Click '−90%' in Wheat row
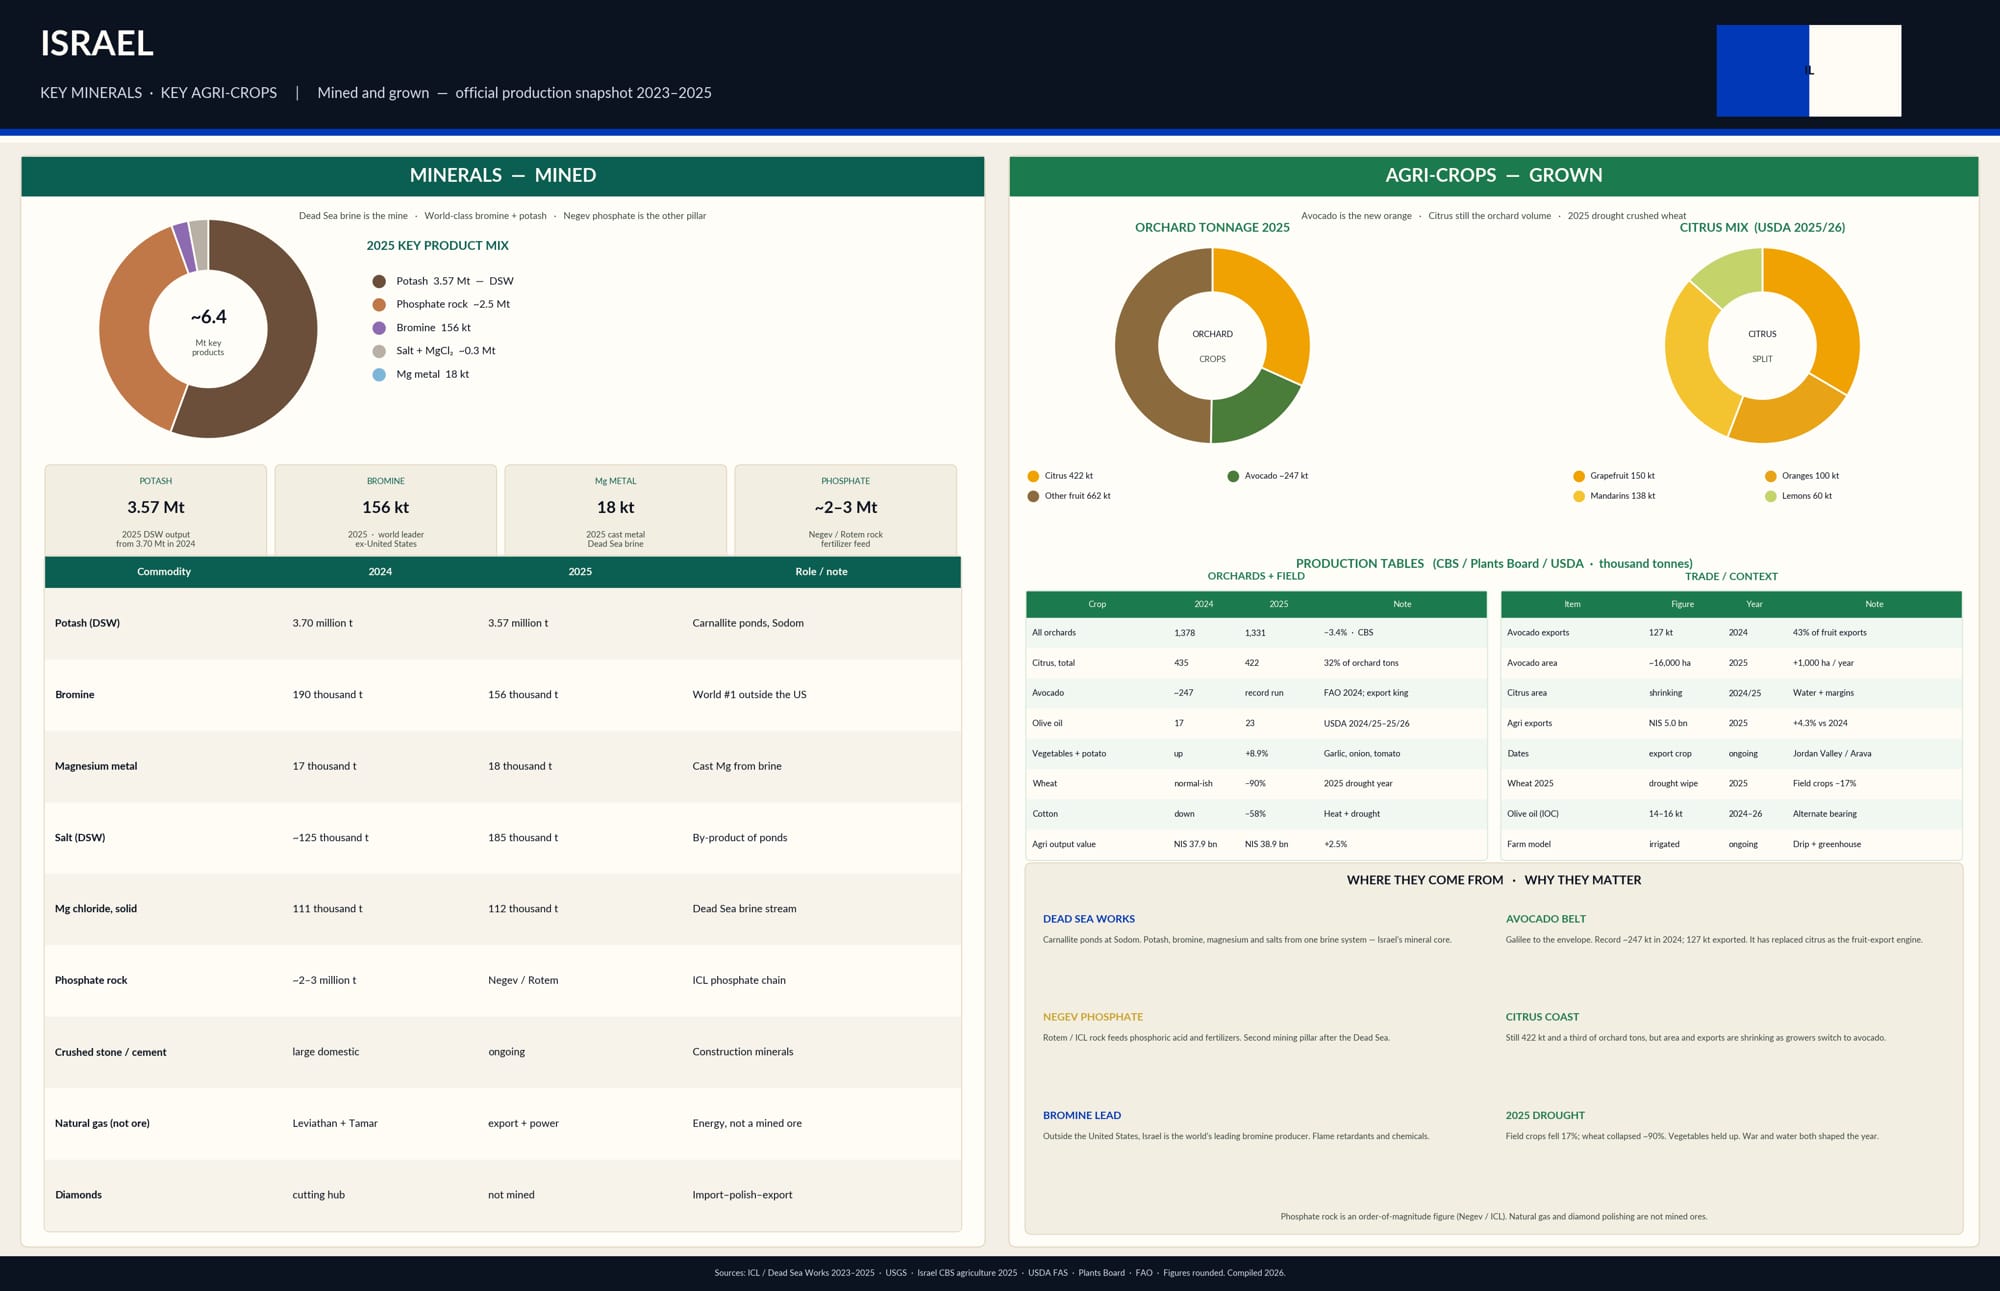Screen dimensions: 2000x1291 [x=1255, y=784]
